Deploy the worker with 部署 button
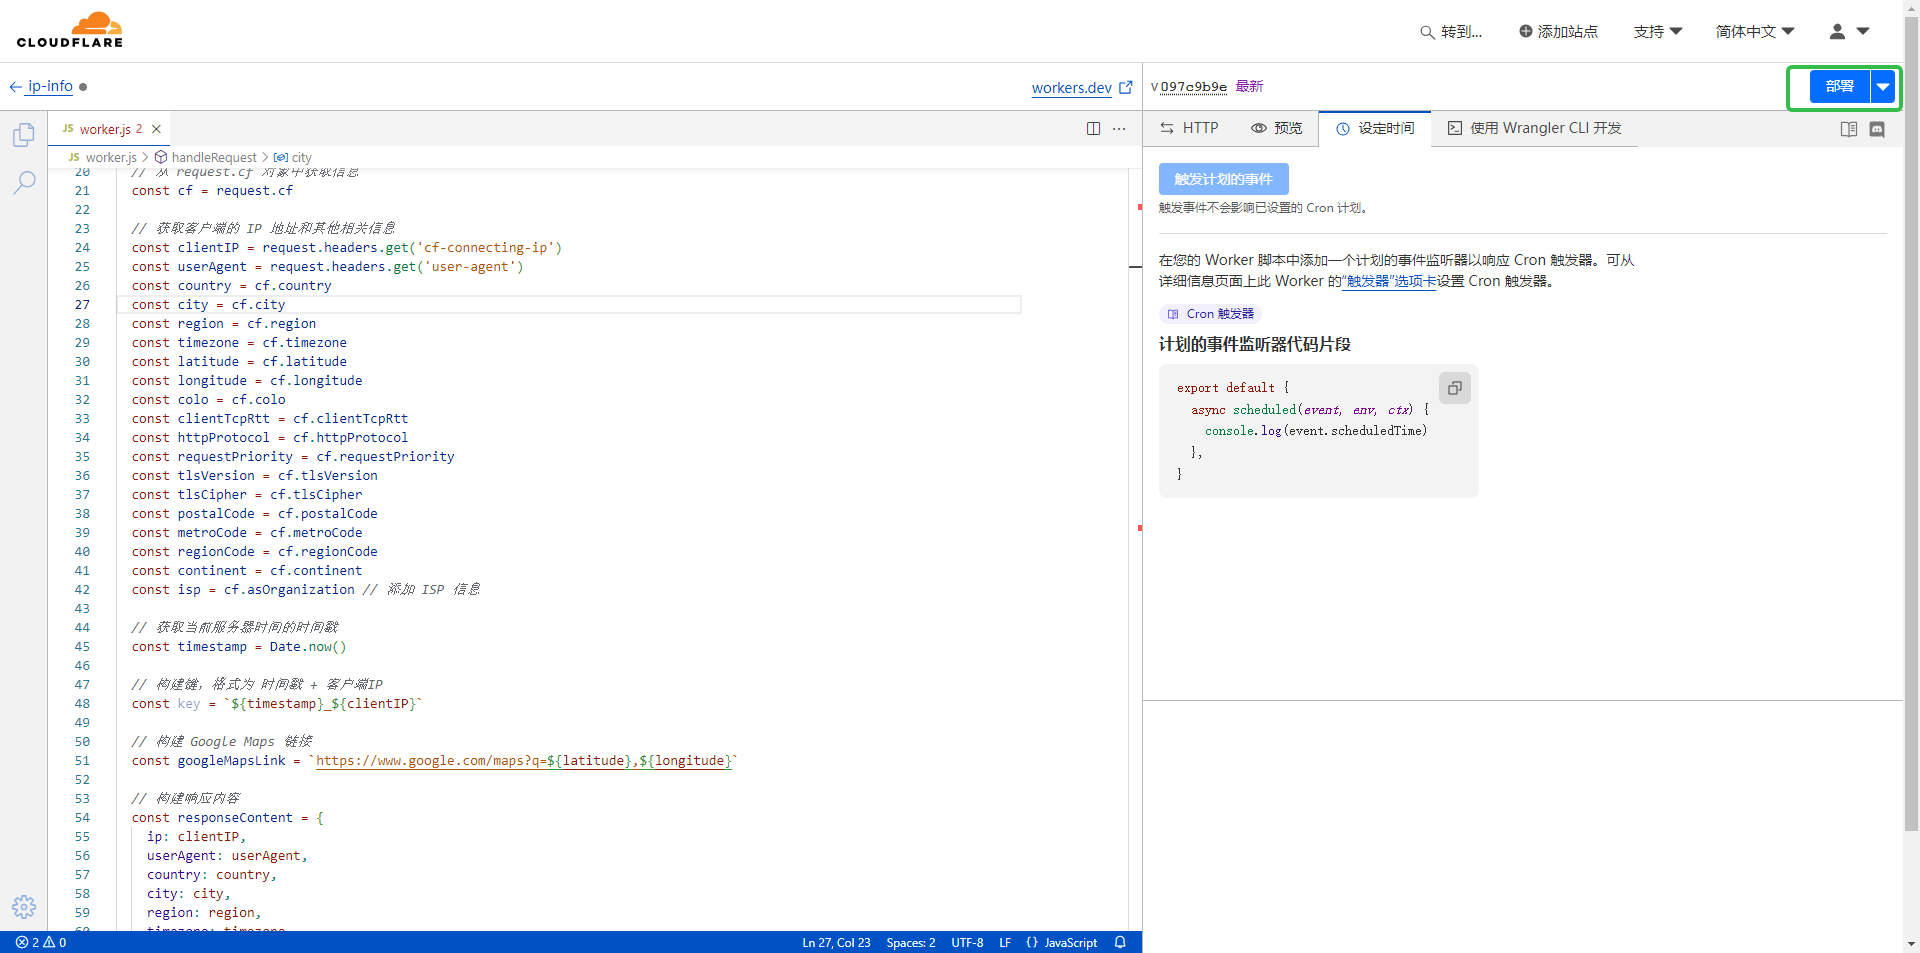Viewport: 1920px width, 953px height. coord(1840,87)
